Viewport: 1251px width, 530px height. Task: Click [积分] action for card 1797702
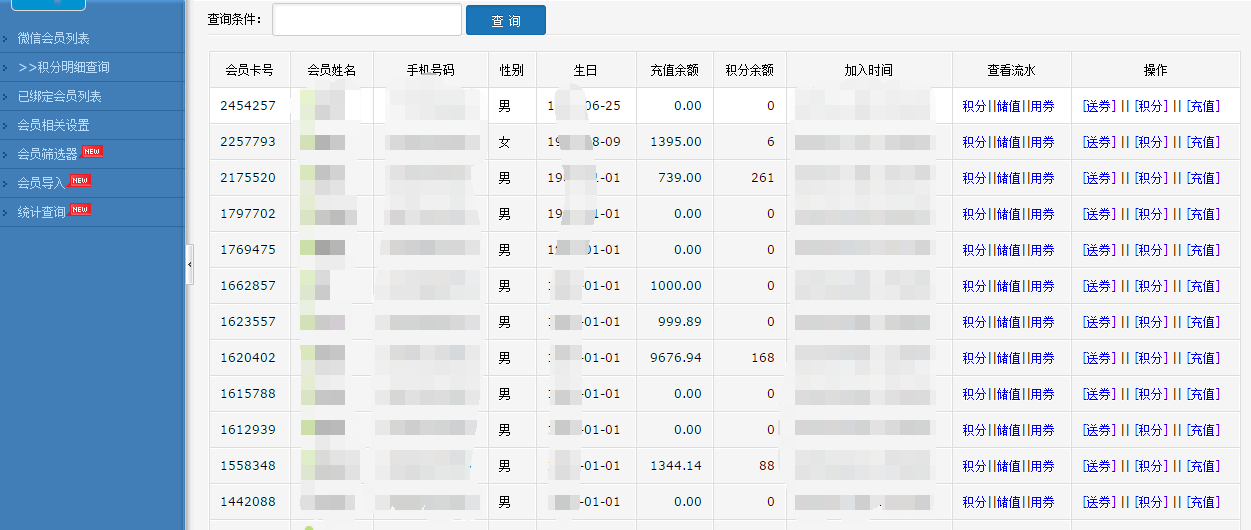1151,214
